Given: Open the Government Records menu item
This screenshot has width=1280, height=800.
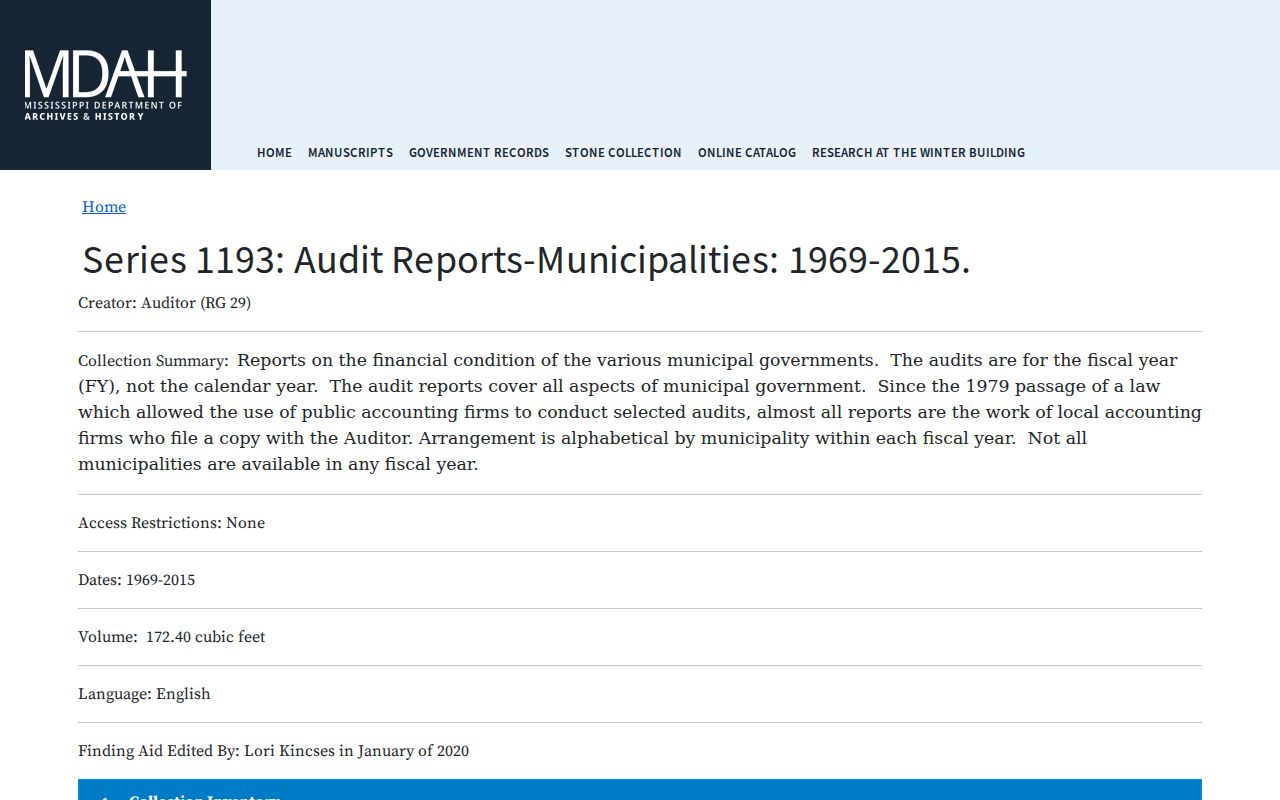Looking at the screenshot, I should pyautogui.click(x=479, y=153).
